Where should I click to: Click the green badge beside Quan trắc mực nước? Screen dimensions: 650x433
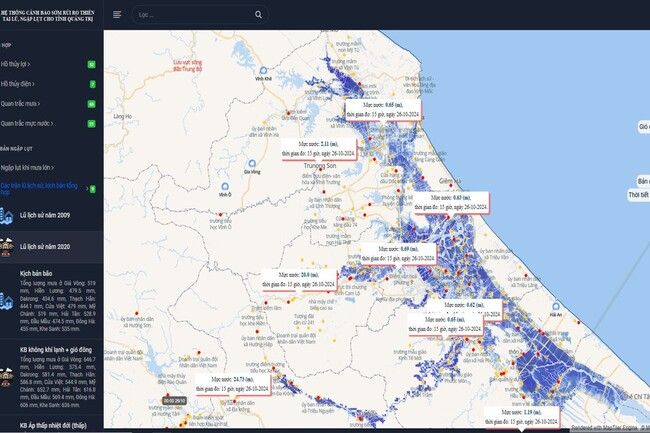tap(92, 124)
